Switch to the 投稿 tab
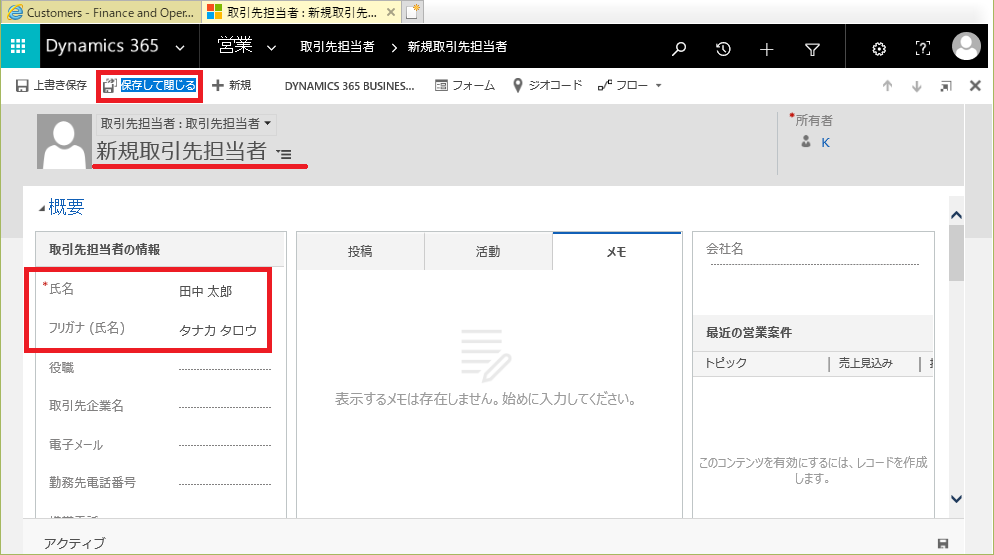This screenshot has height=555, width=994. (360, 252)
